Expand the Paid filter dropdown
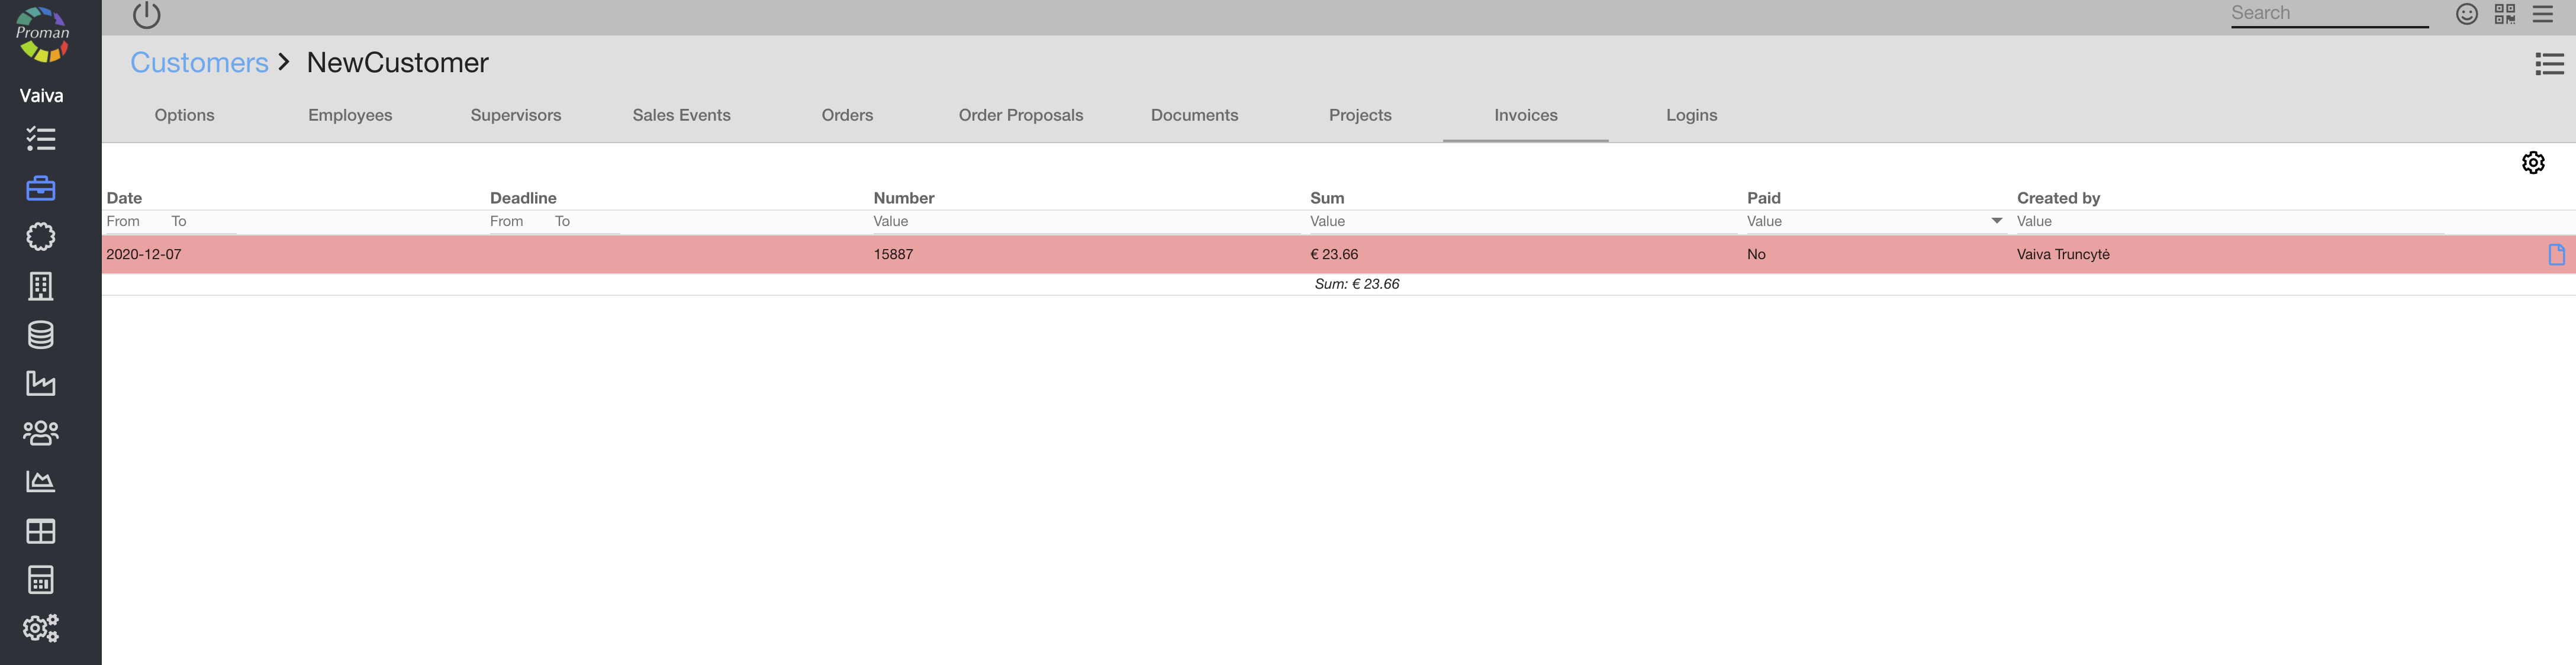This screenshot has height=665, width=2576. tap(1996, 221)
